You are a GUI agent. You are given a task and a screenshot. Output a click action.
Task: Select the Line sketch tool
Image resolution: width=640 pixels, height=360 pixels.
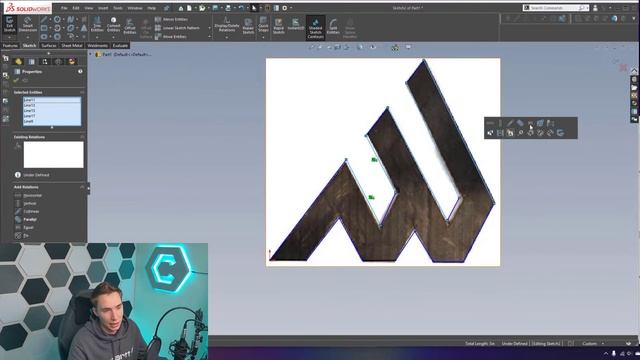click(44, 19)
